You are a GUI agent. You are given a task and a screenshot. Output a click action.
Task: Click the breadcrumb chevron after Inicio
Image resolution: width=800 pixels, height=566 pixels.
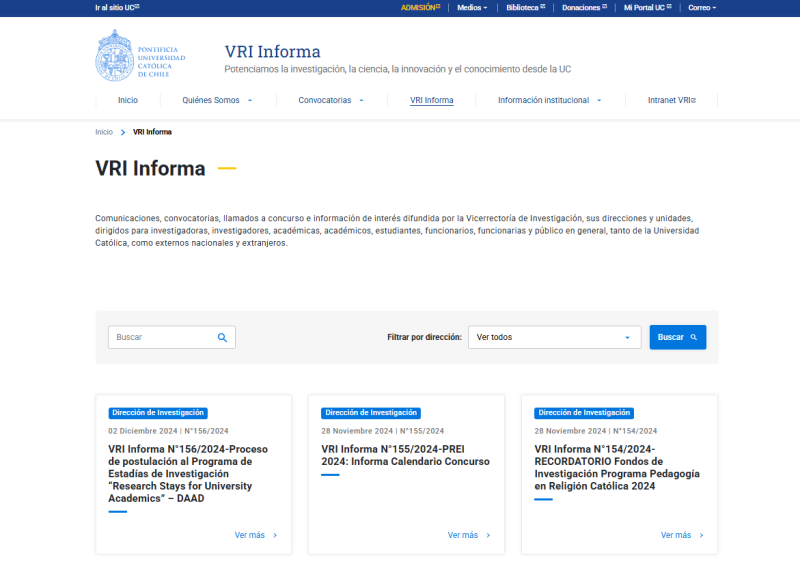(x=123, y=132)
